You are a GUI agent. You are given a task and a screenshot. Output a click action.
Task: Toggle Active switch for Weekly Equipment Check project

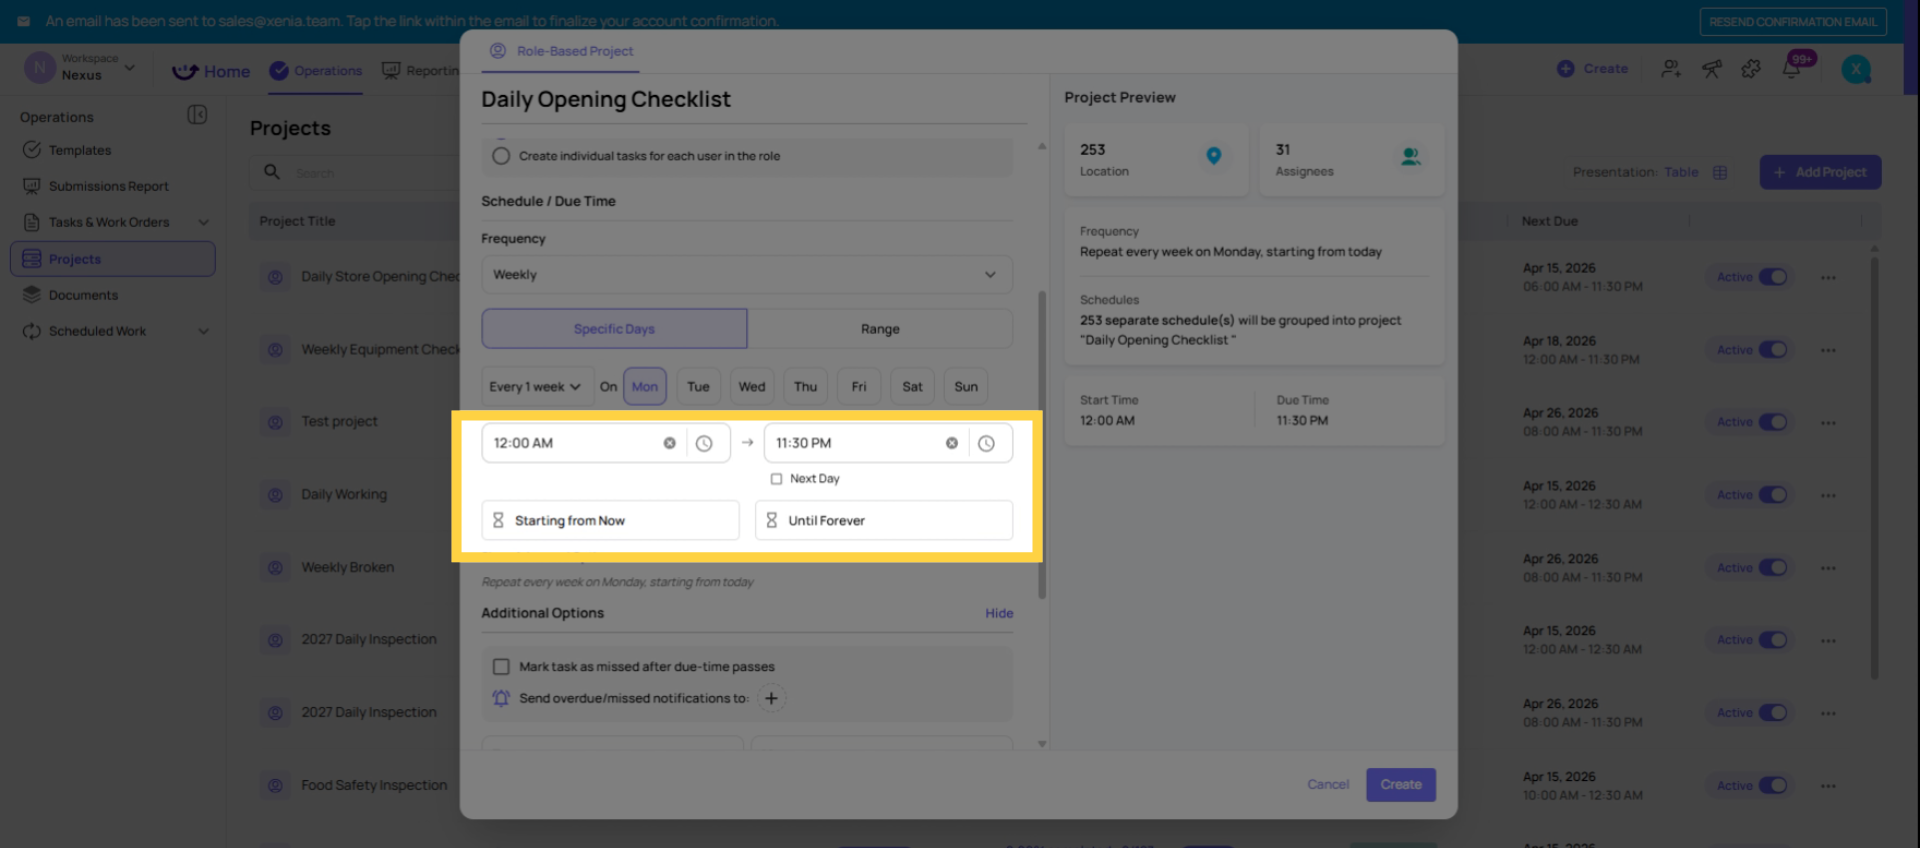click(1773, 350)
